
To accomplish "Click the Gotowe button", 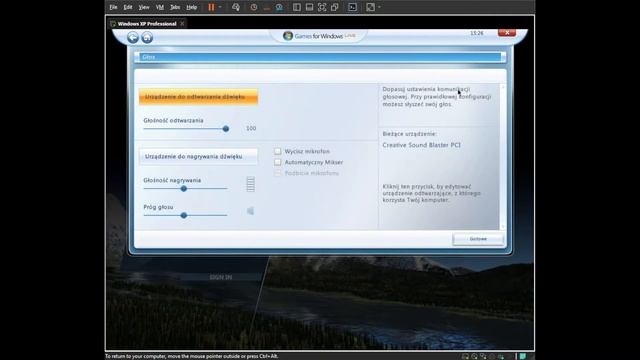I will pyautogui.click(x=478, y=239).
